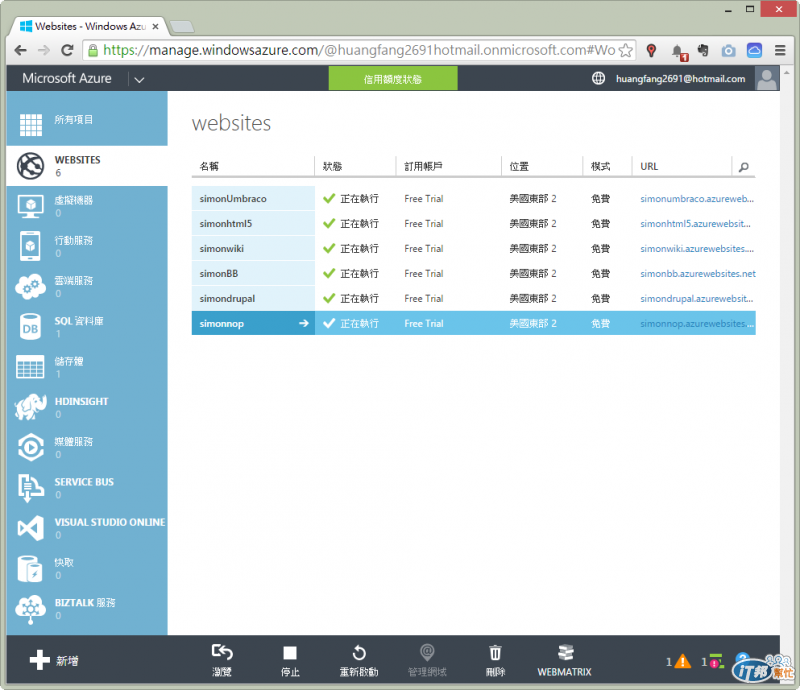Open simondrupal.azurewebsit... URL link

pos(696,299)
